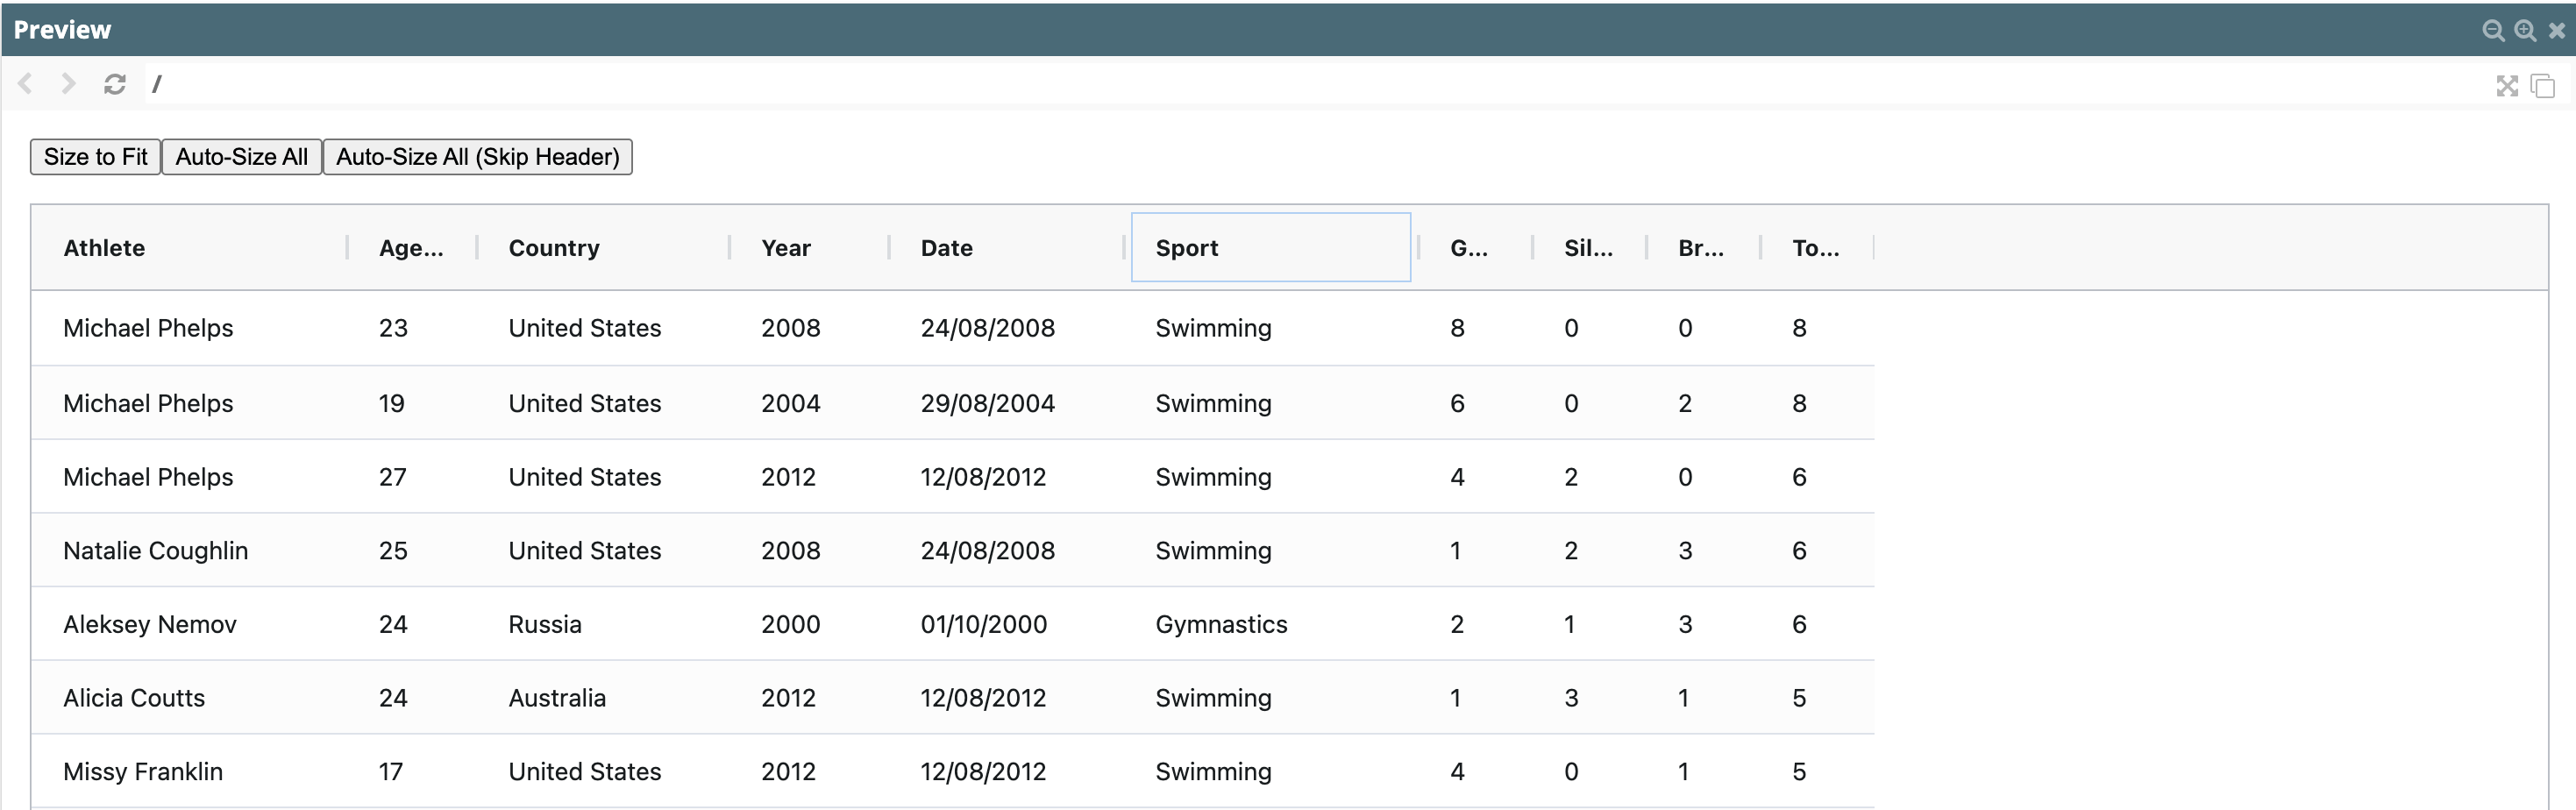The image size is (2576, 810).
Task: Close the Preview panel
Action: (x=2556, y=31)
